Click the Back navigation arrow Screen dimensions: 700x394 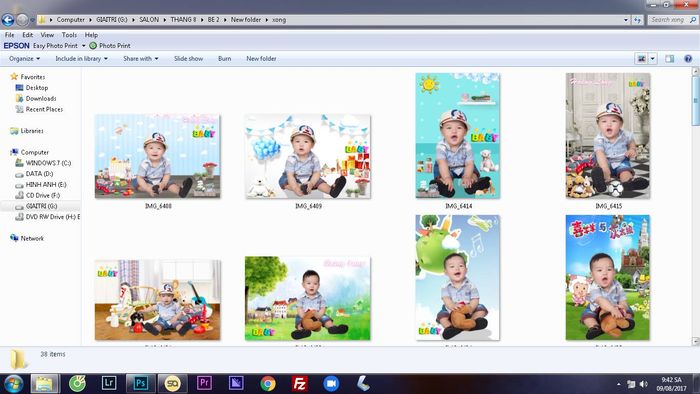tap(8, 20)
